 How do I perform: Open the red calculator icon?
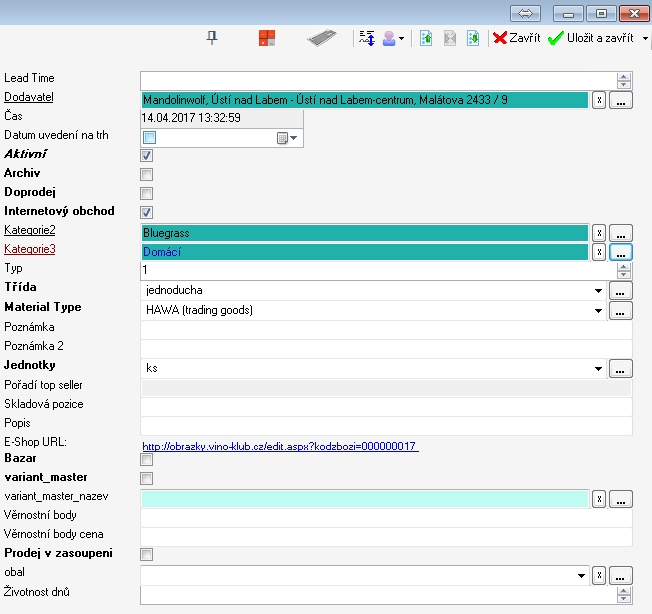pyautogui.click(x=267, y=38)
